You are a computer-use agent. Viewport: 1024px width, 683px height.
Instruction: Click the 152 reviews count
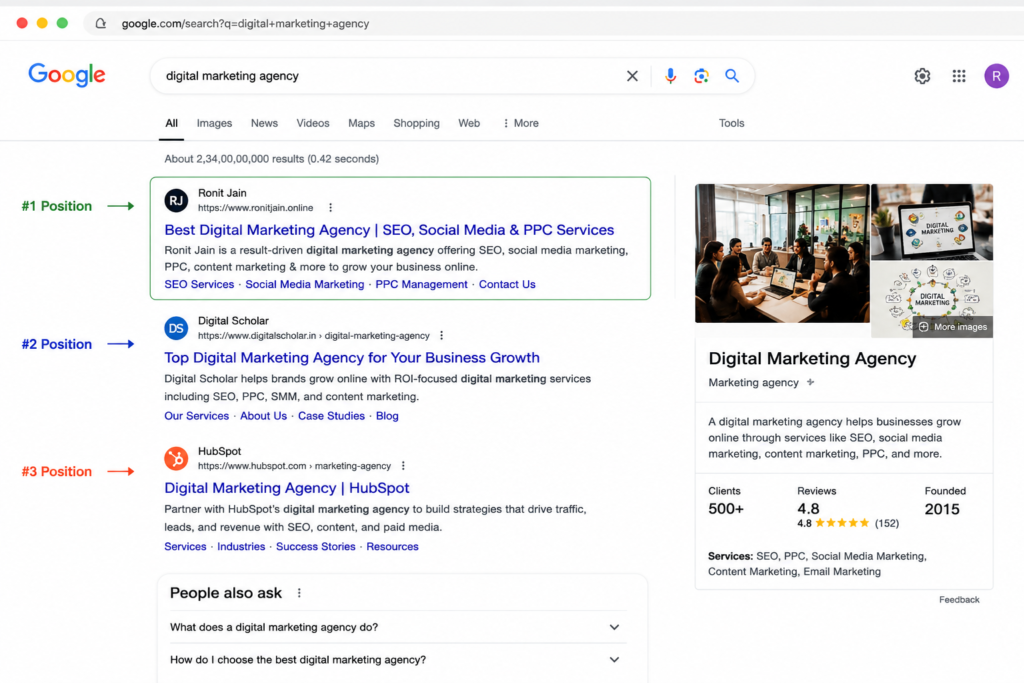887,523
